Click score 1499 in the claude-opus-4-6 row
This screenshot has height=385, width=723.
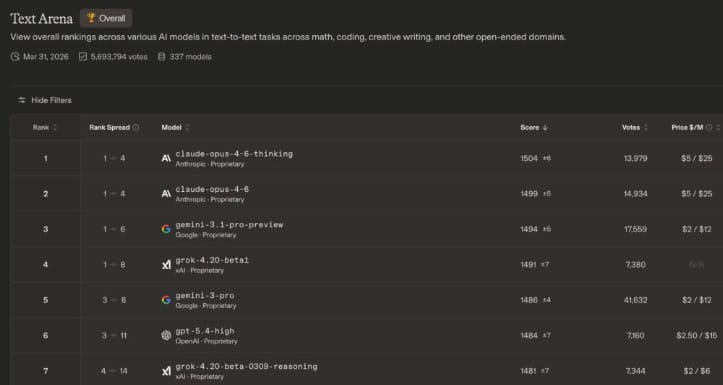click(529, 194)
